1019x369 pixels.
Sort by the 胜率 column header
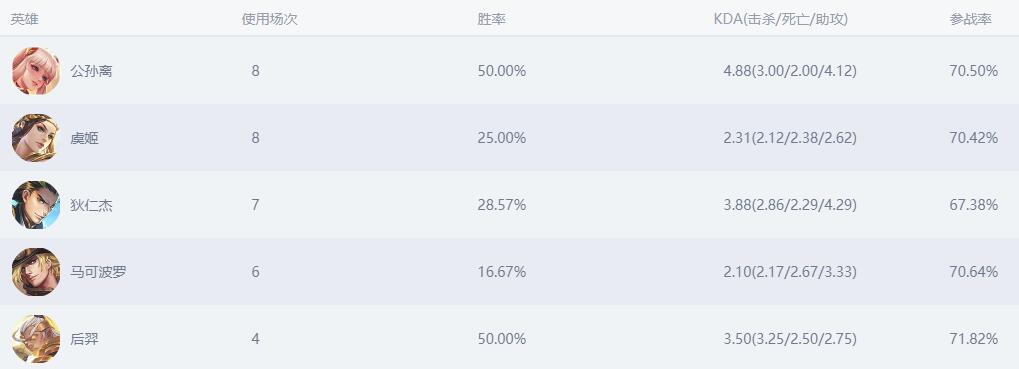coord(491,19)
